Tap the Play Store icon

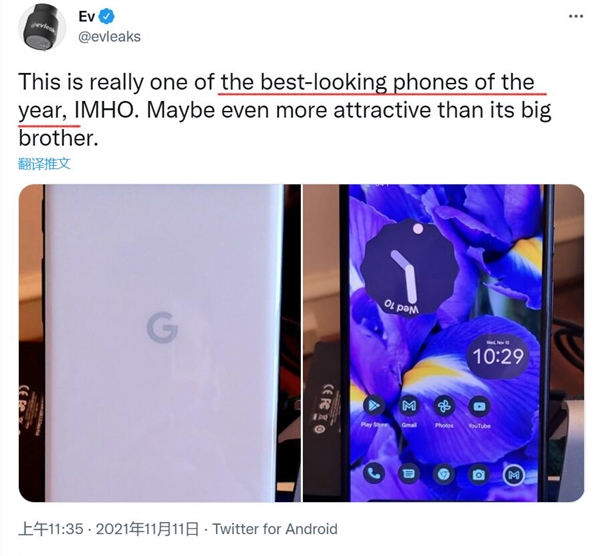(374, 405)
